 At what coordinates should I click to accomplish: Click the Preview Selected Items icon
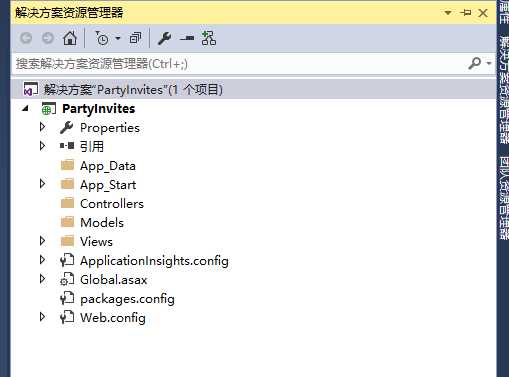coord(187,38)
